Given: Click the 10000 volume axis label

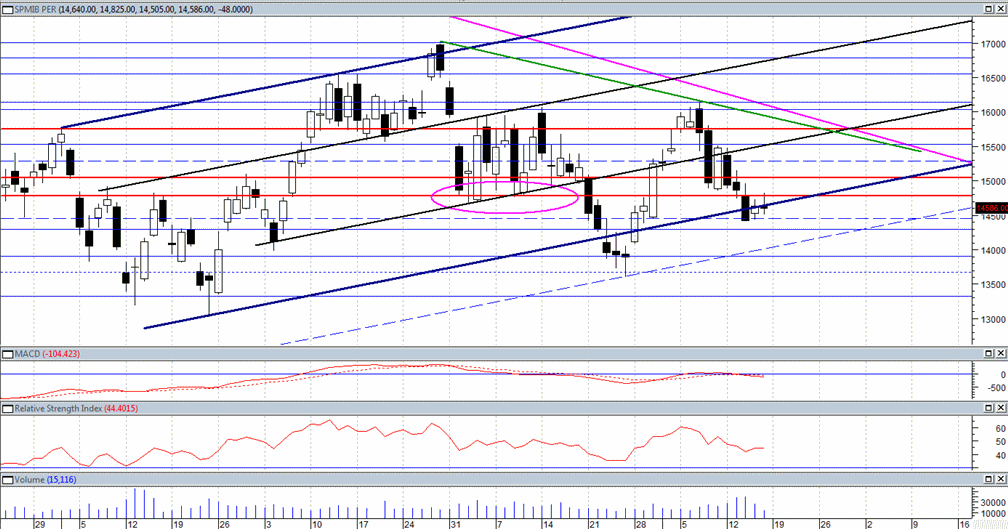Looking at the screenshot, I should click(x=994, y=514).
